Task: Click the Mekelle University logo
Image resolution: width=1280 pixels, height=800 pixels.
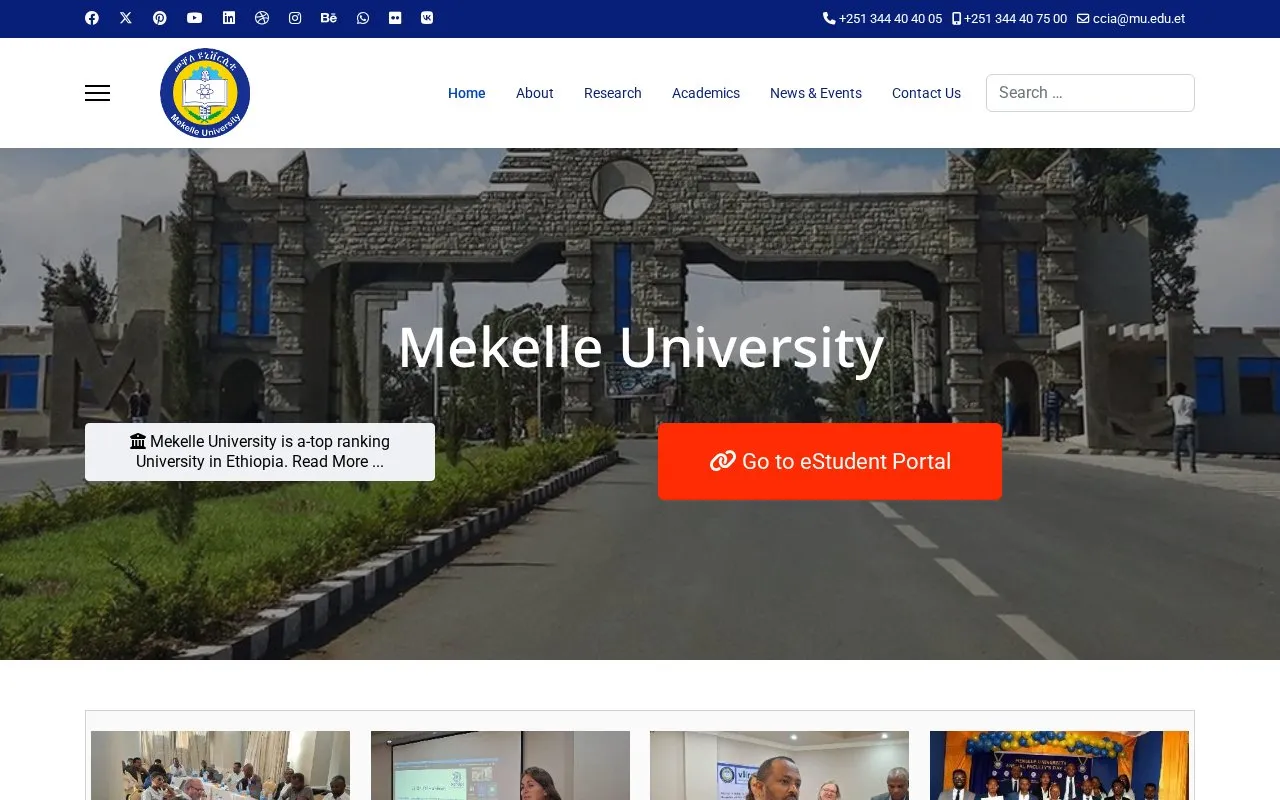Action: point(205,93)
